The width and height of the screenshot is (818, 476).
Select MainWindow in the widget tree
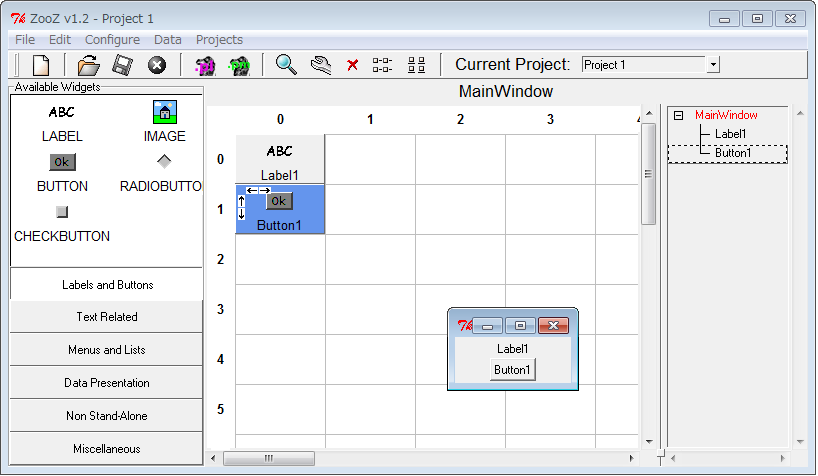[x=726, y=115]
